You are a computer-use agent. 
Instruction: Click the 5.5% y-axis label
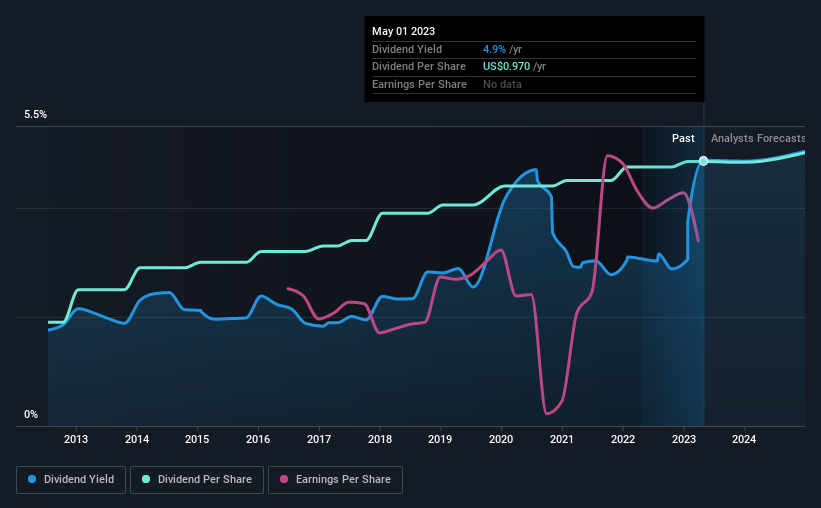[x=36, y=115]
